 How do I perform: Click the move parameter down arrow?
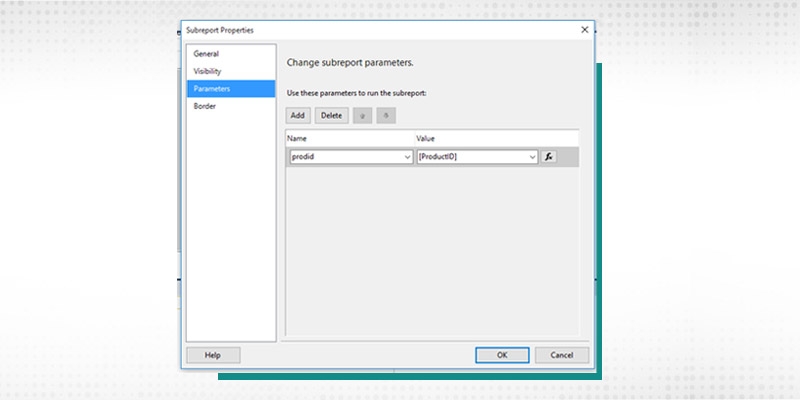click(386, 115)
